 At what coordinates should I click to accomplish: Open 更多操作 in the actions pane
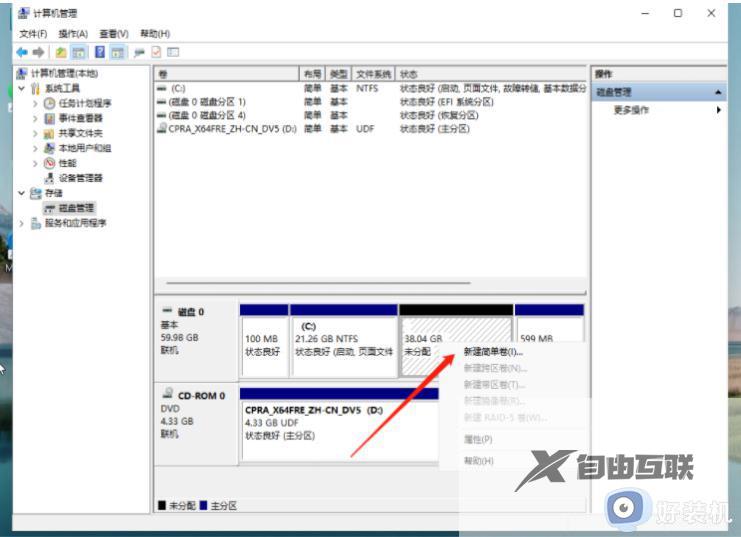coord(631,110)
